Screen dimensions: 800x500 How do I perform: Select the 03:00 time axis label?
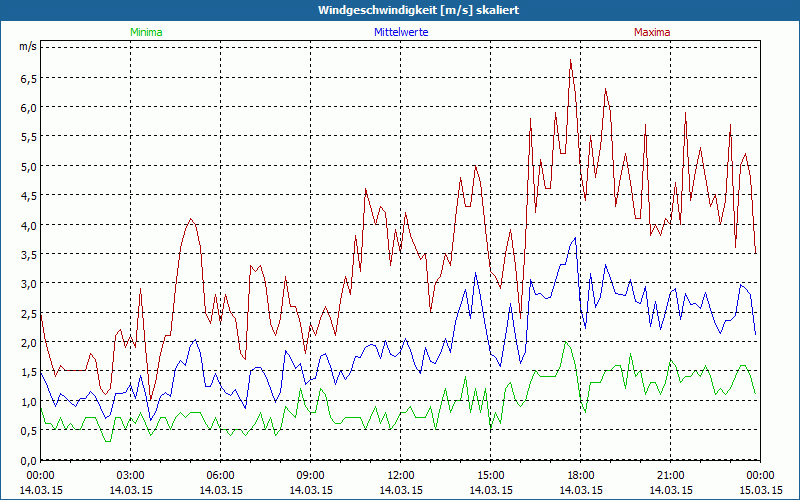coord(131,475)
